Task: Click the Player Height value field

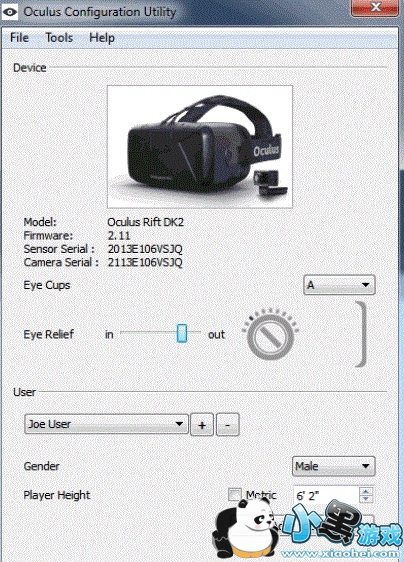Action: pyautogui.click(x=326, y=496)
